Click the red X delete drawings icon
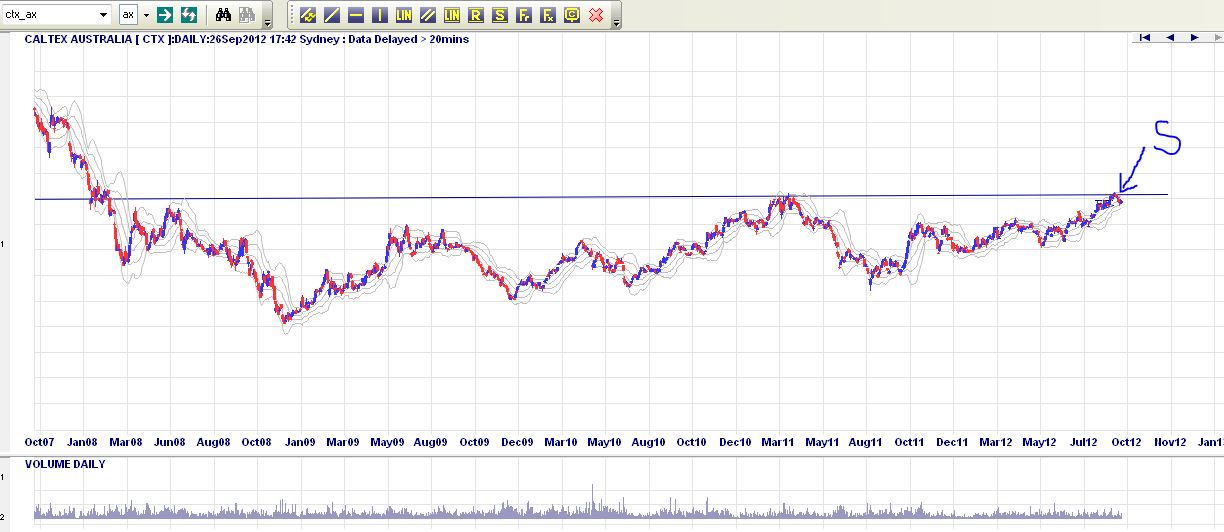Viewport: 1224px width, 532px height. tap(596, 15)
